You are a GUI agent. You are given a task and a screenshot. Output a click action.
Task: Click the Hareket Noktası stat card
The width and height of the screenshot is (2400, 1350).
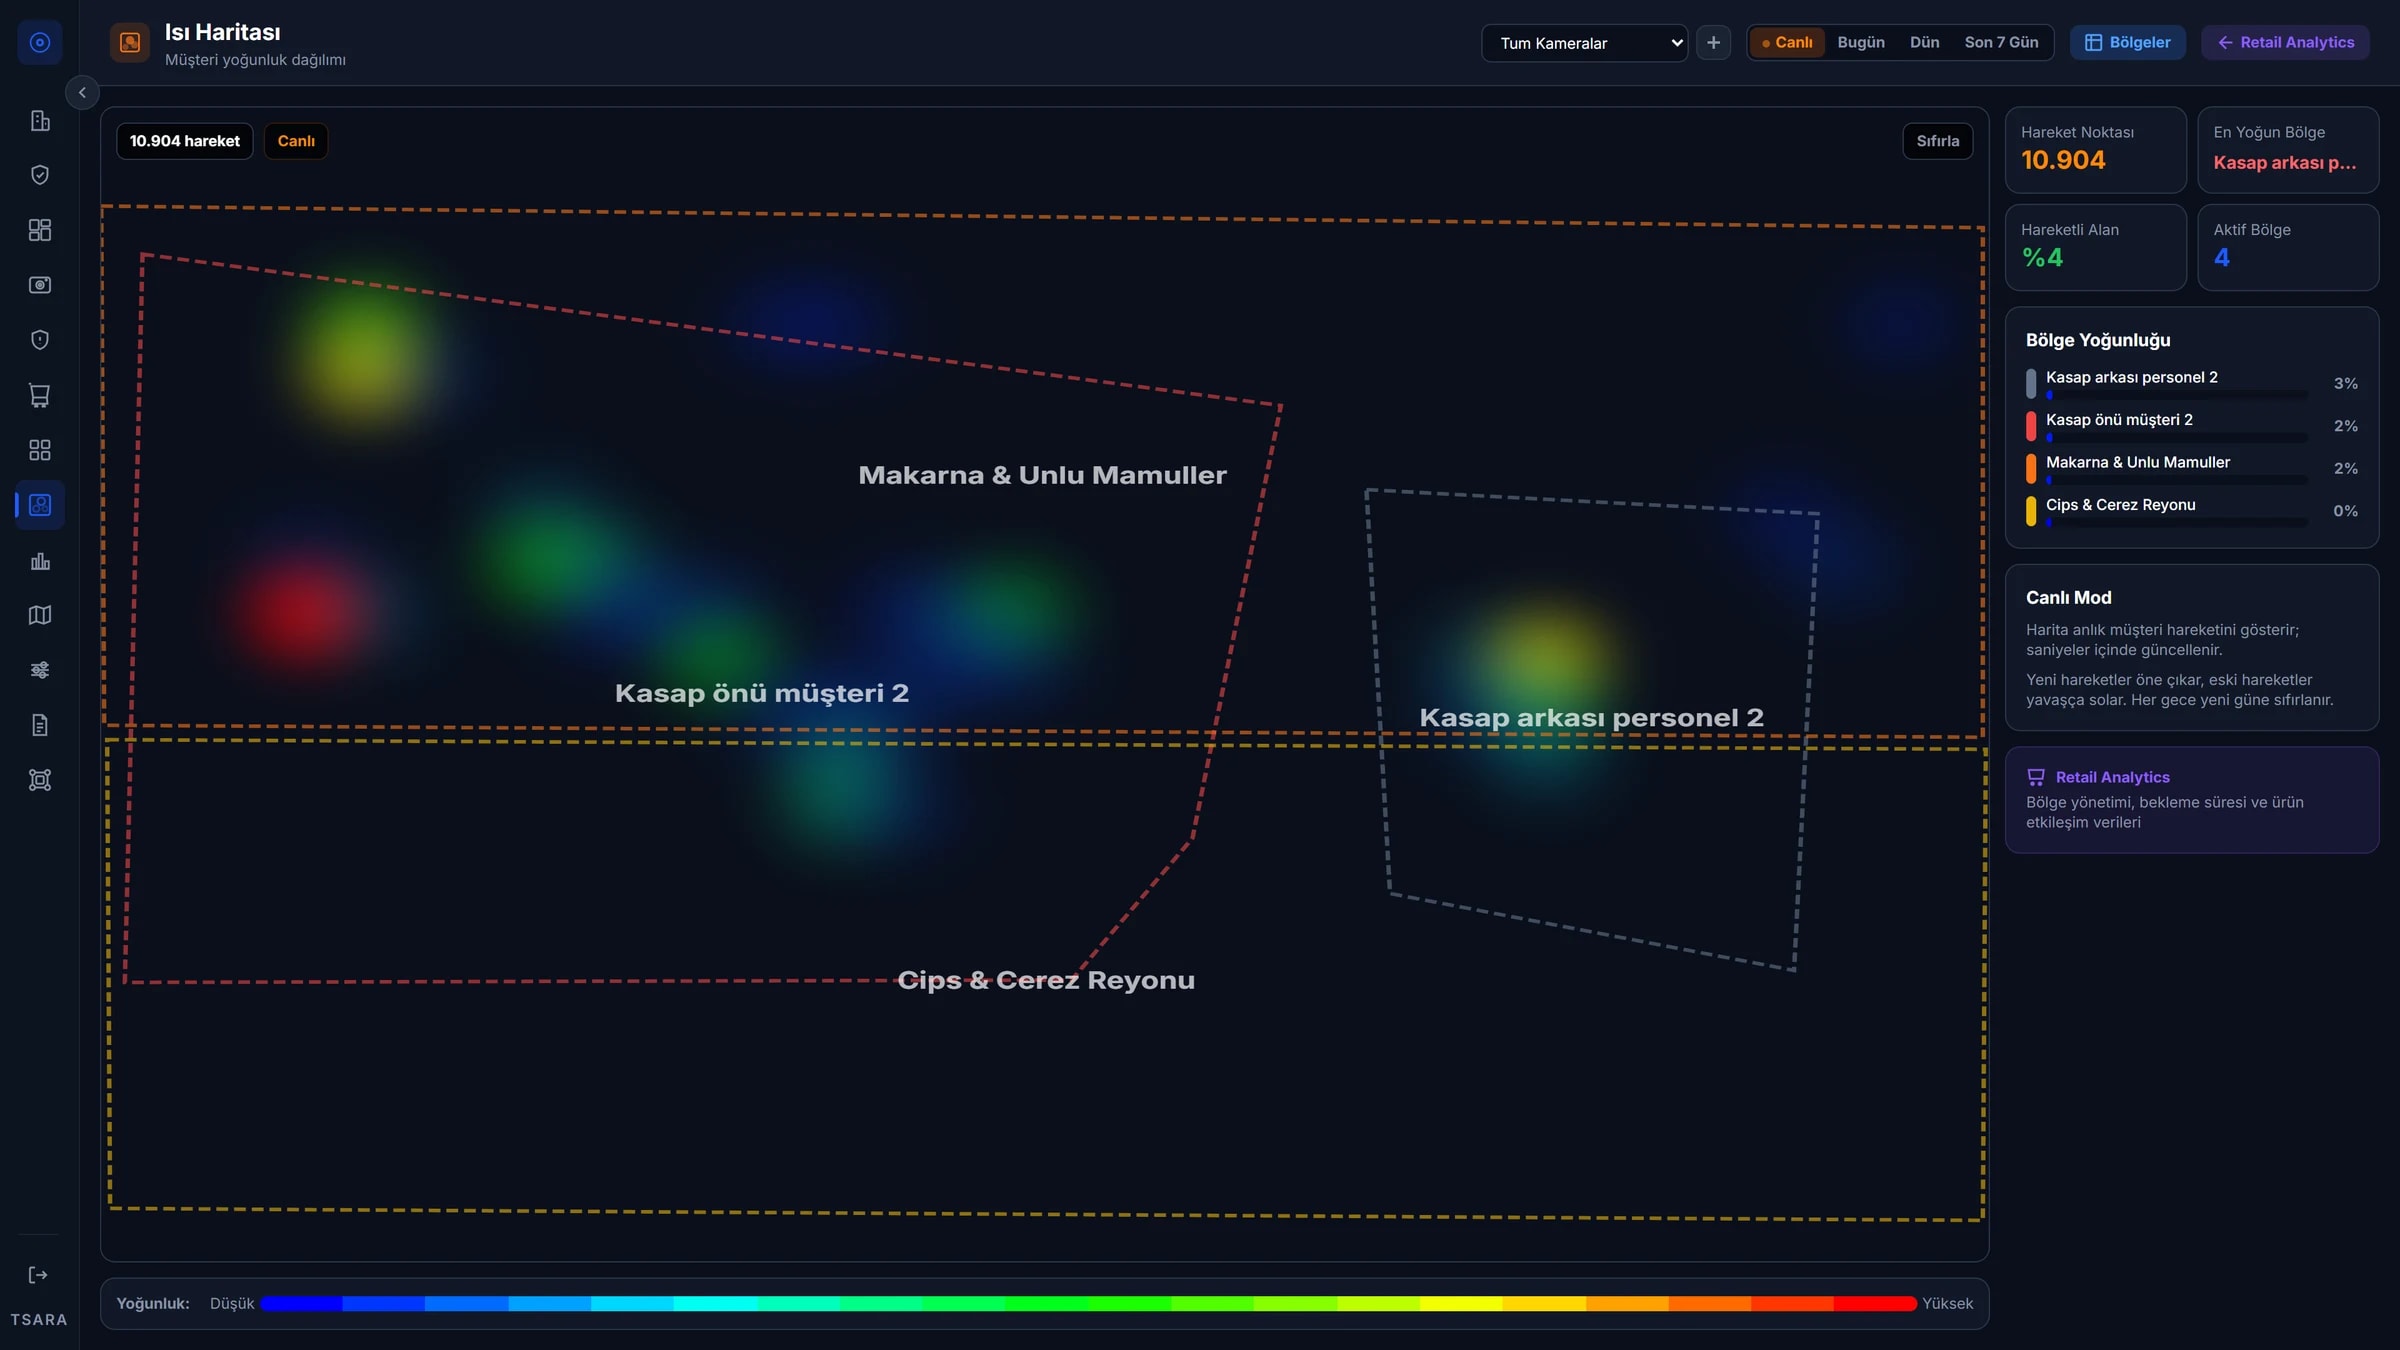[x=2095, y=150]
